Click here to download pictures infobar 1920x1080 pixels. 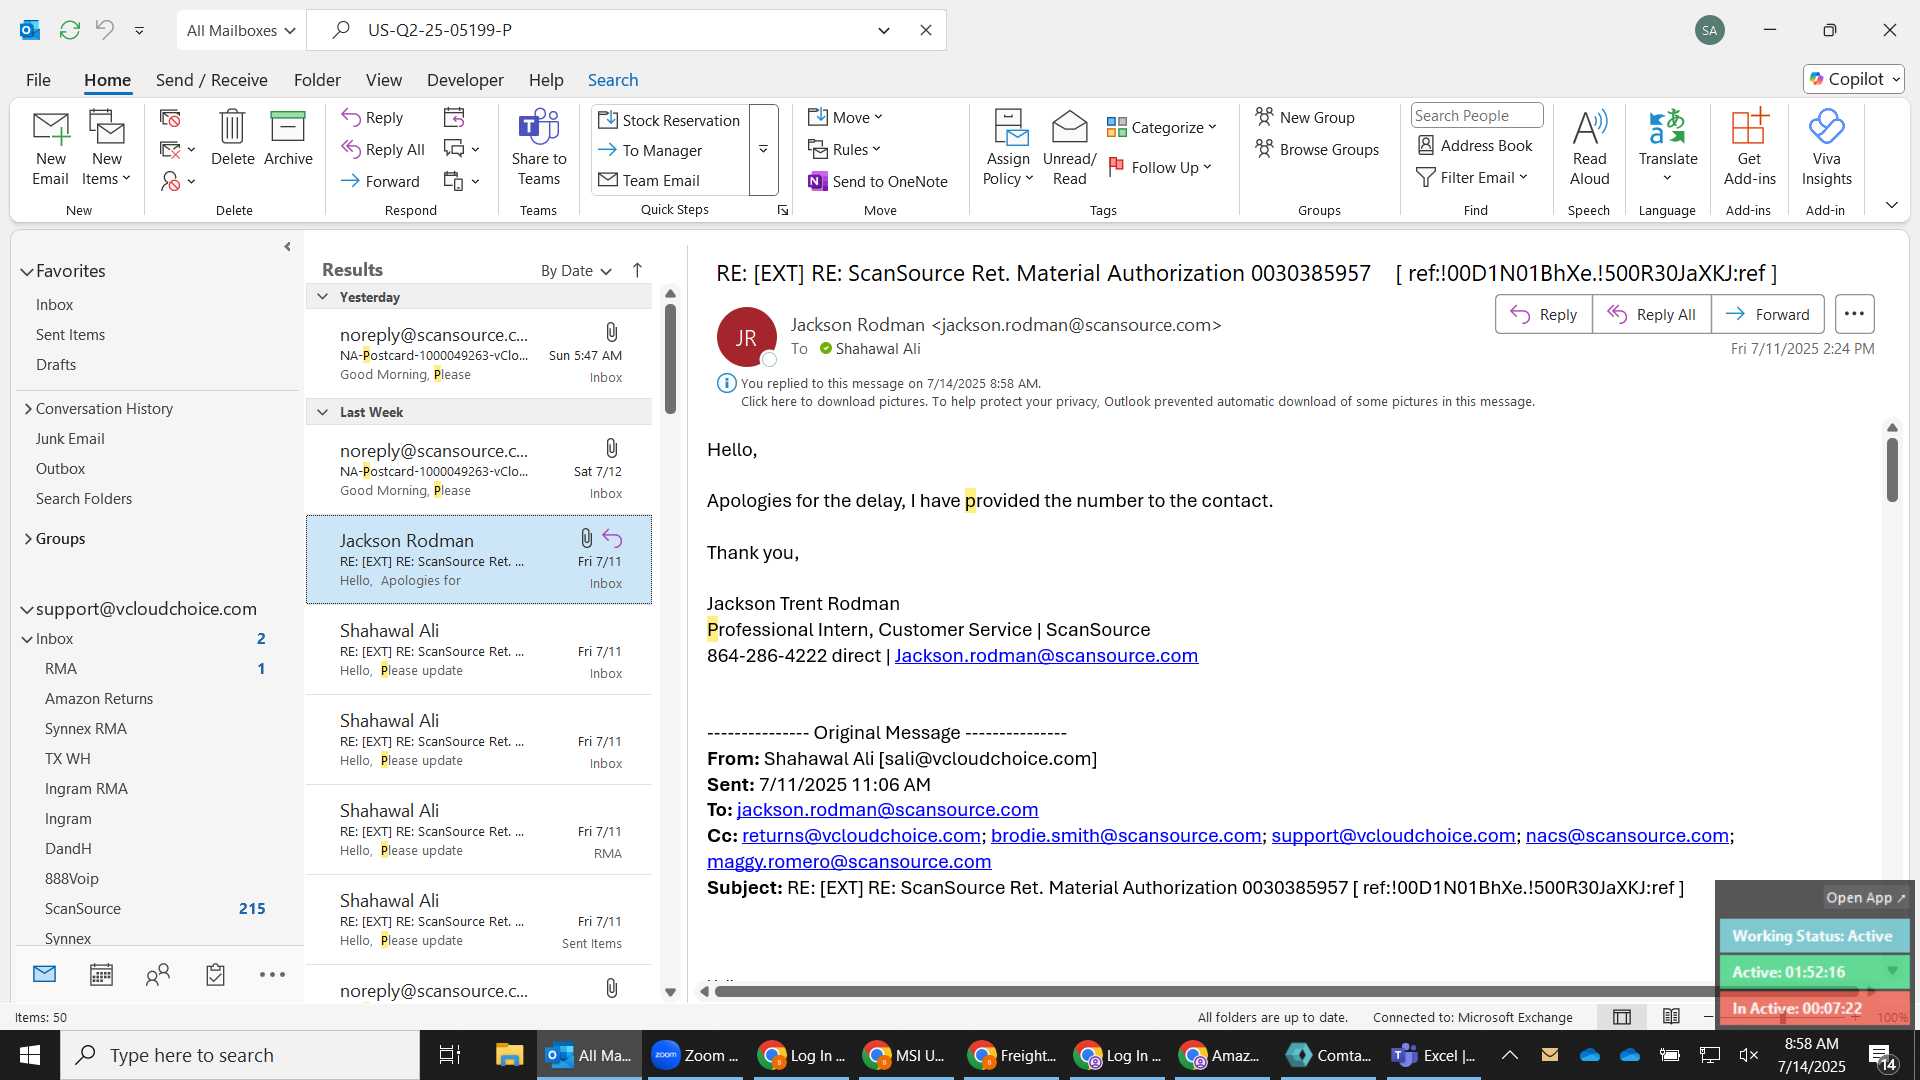(x=1137, y=402)
